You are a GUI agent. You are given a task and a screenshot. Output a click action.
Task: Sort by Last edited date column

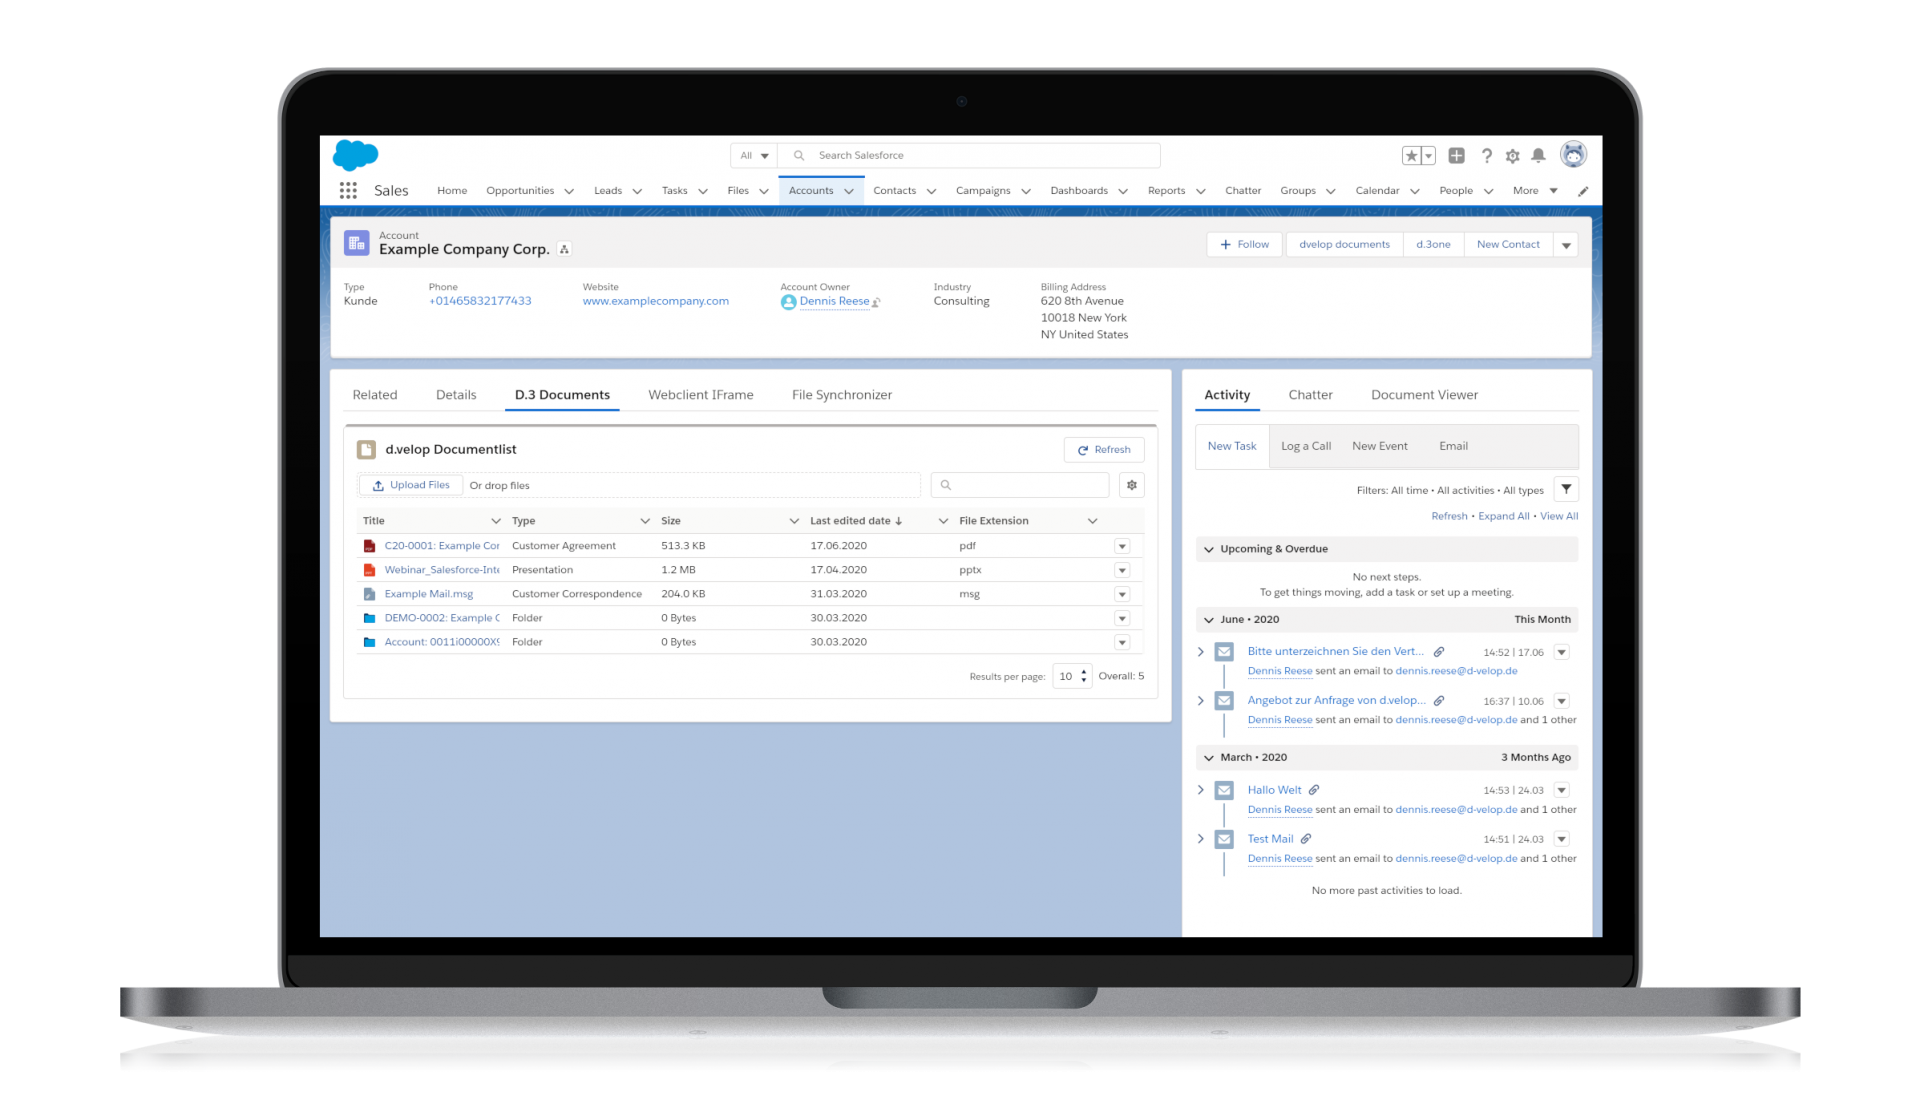(x=856, y=521)
